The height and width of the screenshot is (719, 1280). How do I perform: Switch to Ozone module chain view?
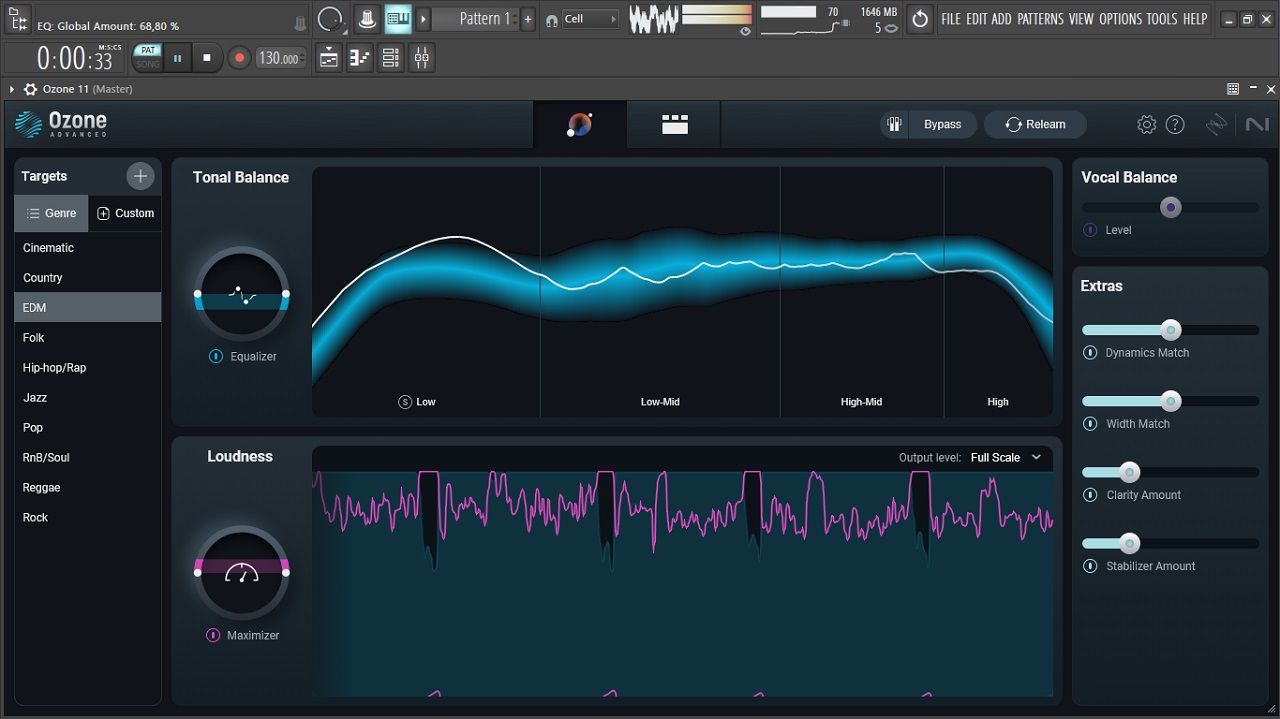click(x=675, y=125)
